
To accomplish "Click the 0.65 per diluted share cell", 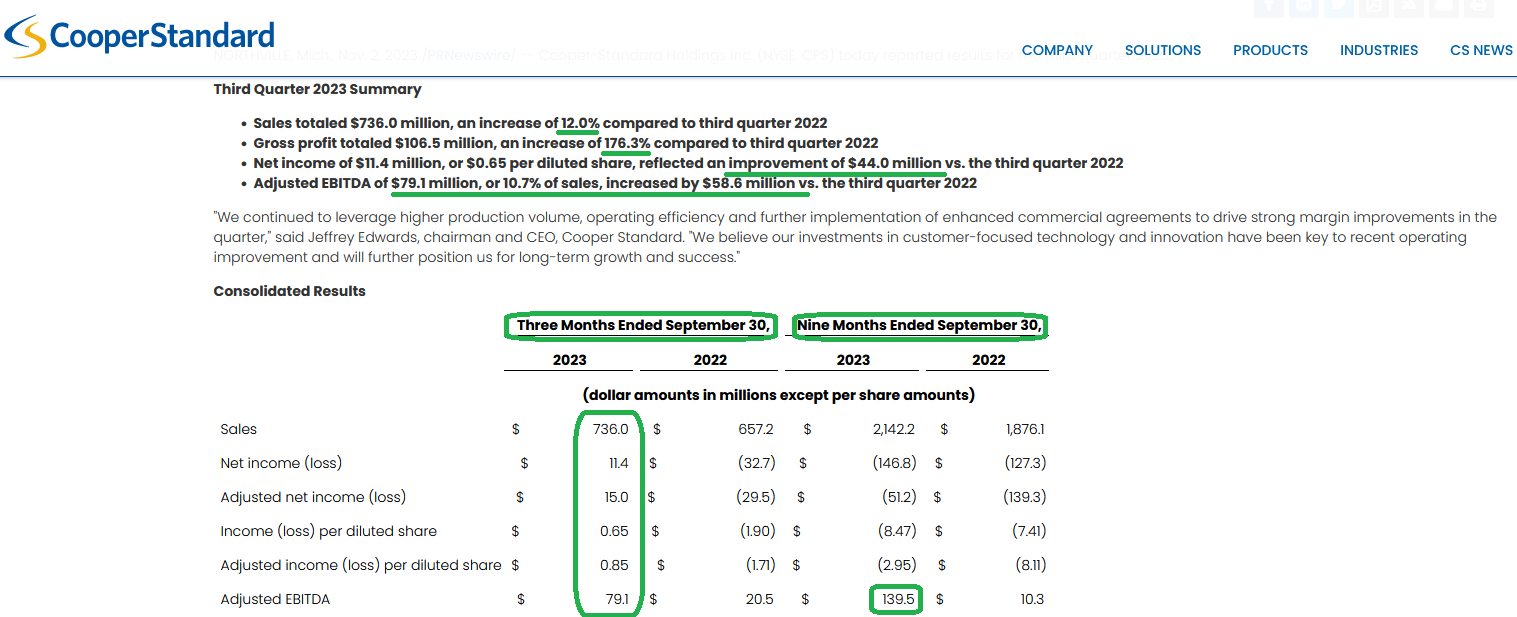I will click(614, 531).
